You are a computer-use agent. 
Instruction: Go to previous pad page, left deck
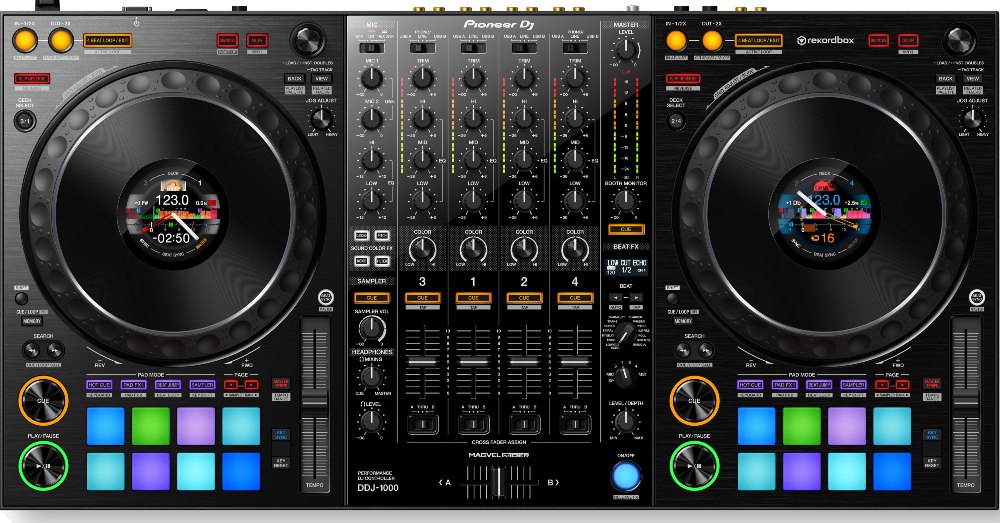pyautogui.click(x=231, y=385)
